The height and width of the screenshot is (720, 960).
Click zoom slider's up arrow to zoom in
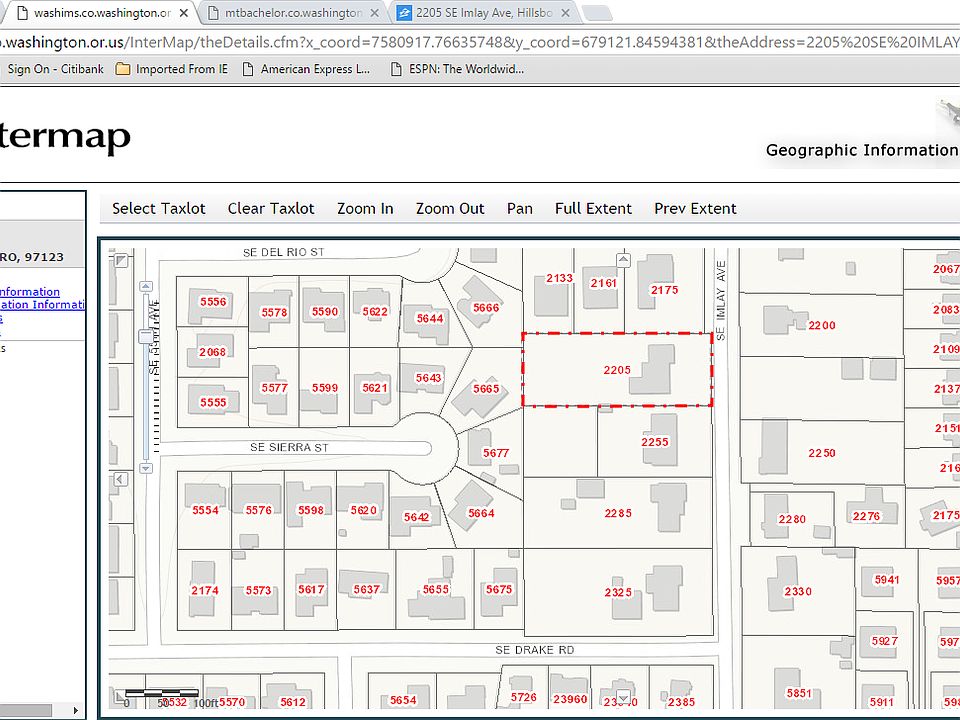click(146, 286)
